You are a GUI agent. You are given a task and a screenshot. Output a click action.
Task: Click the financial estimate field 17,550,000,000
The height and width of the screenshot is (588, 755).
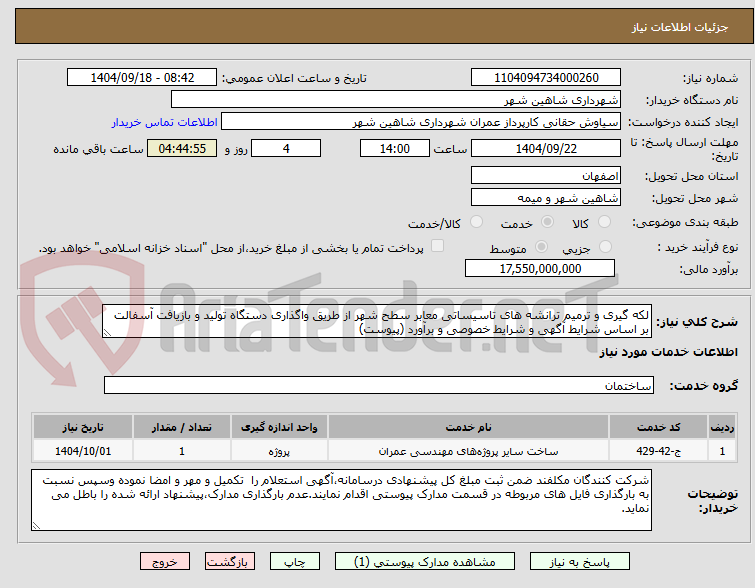[540, 268]
